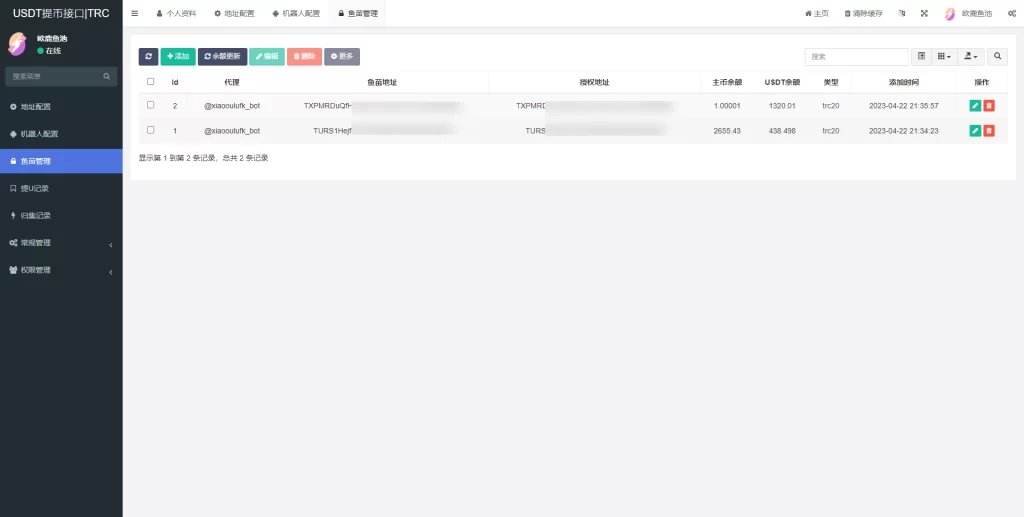Viewport: 1024px width, 517px height.
Task: Open 归集记录 in the sidebar
Action: [x=61, y=215]
